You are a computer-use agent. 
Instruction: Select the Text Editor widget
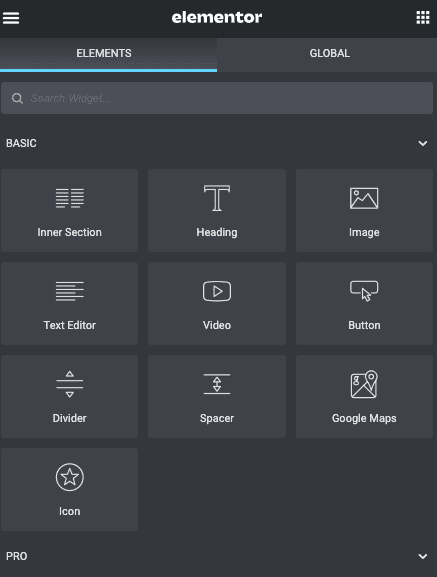click(70, 304)
